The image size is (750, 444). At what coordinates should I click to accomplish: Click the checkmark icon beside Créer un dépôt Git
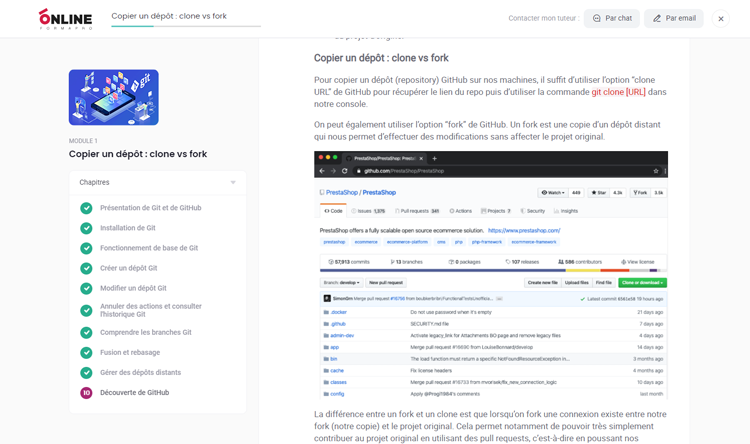(86, 268)
